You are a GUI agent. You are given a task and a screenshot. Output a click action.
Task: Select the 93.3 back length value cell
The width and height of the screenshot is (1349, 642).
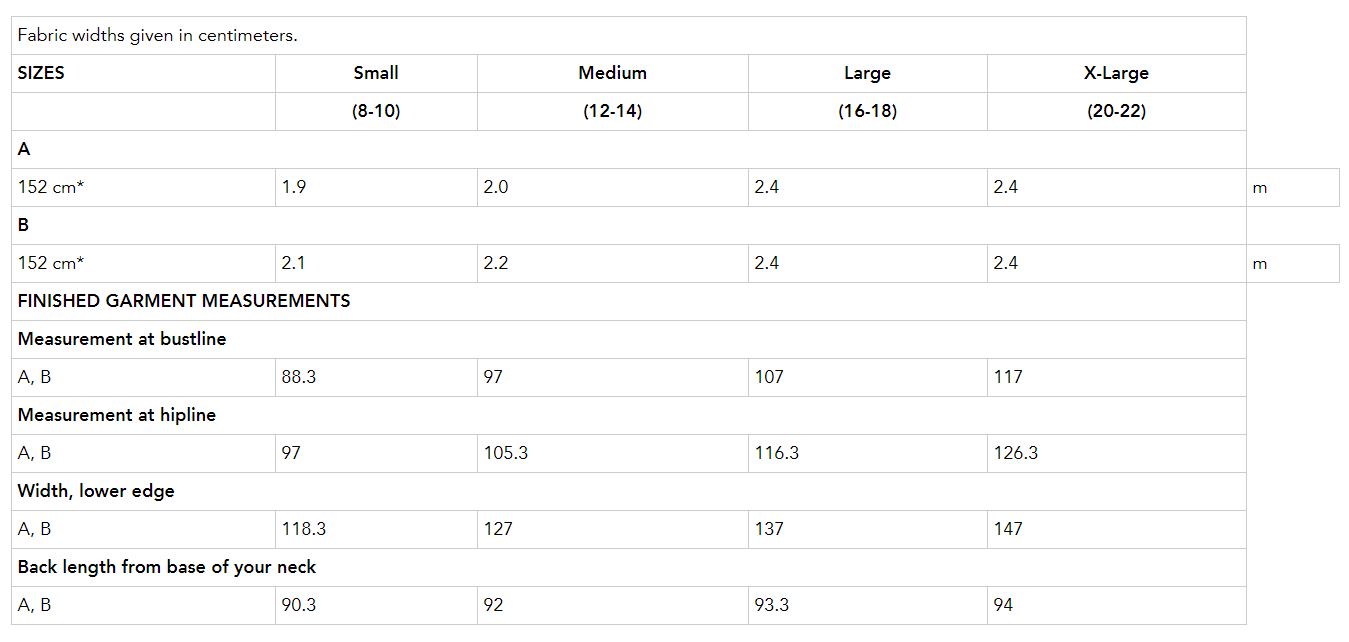(x=772, y=605)
